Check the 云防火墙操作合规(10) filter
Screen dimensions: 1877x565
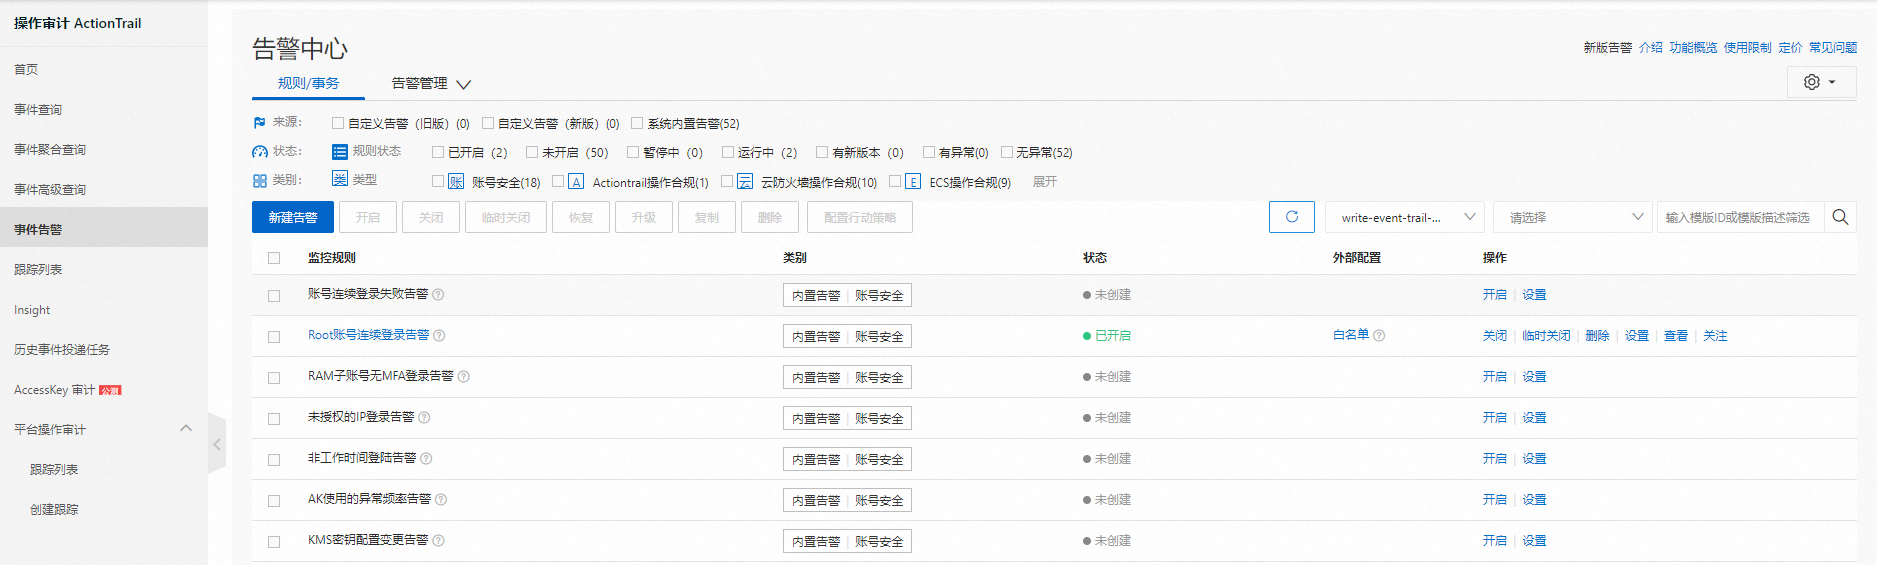pos(727,181)
